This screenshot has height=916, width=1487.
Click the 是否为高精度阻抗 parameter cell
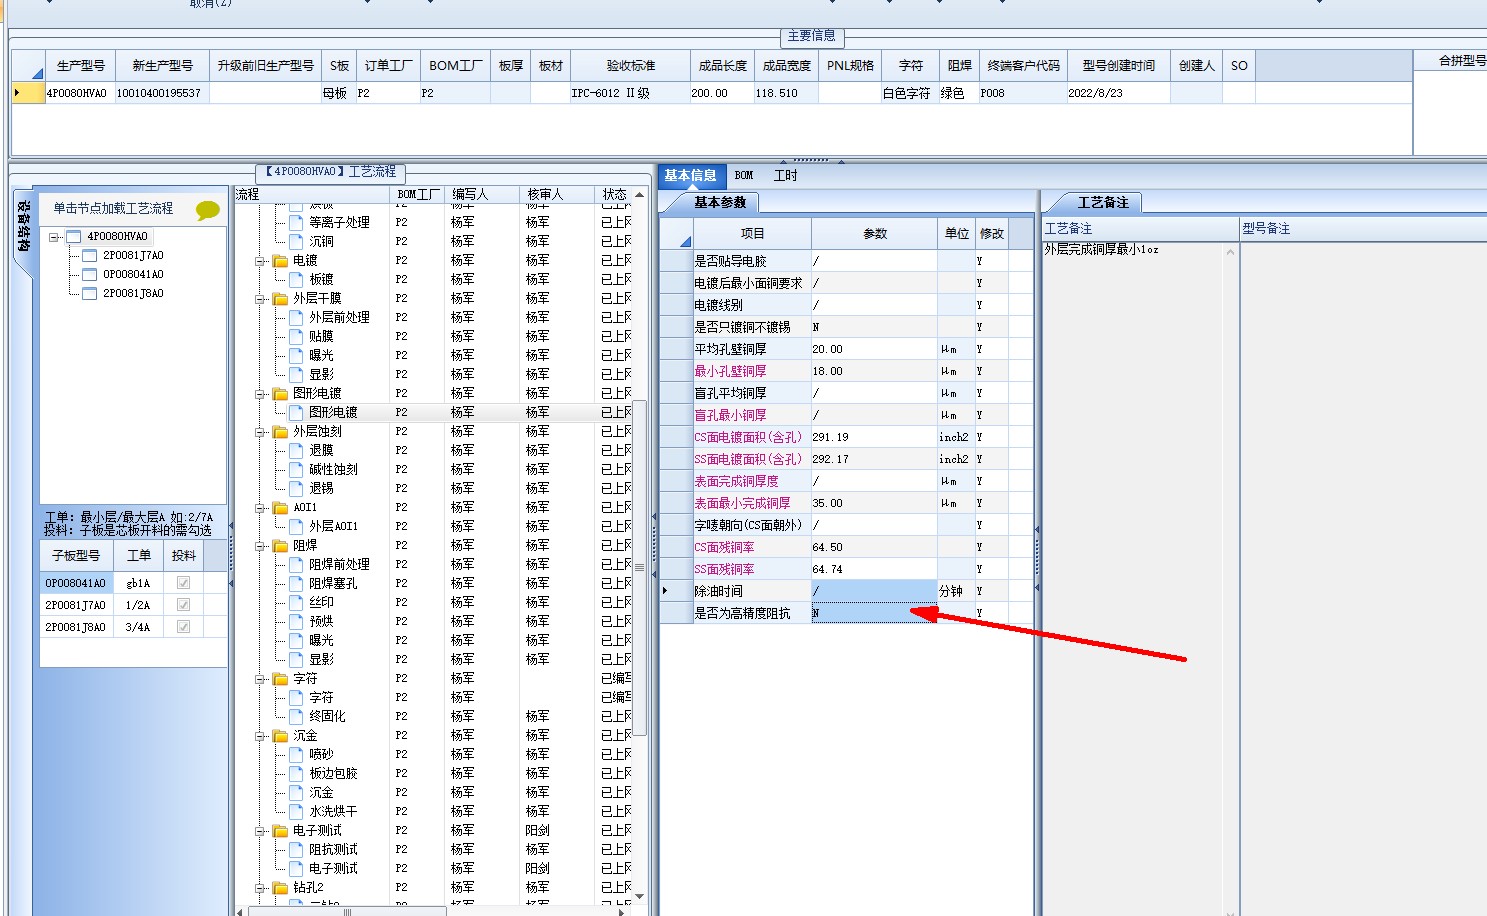pos(874,613)
